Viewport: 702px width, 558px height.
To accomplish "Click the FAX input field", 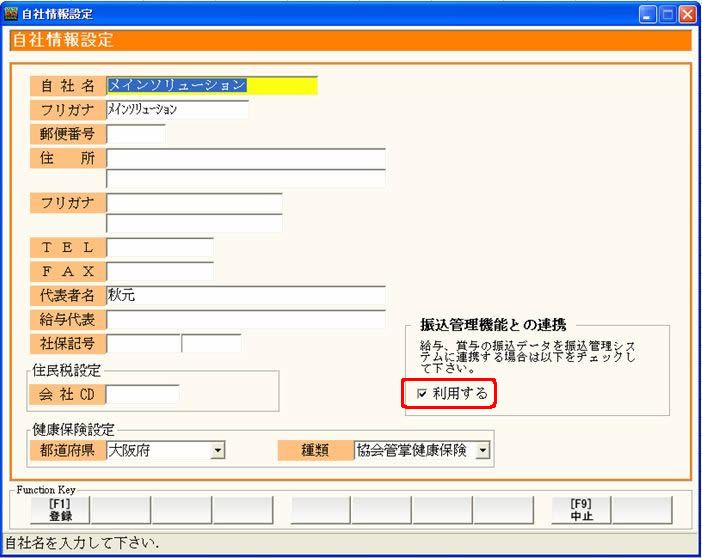I will click(160, 271).
